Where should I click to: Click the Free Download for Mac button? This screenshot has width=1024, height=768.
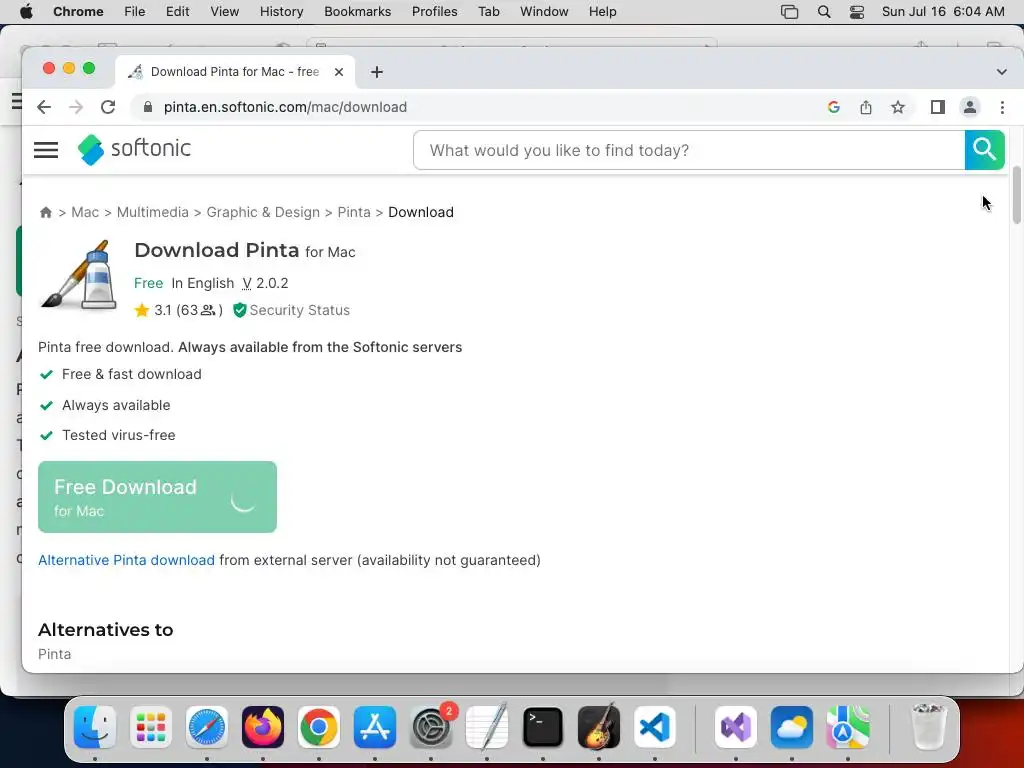pos(157,497)
